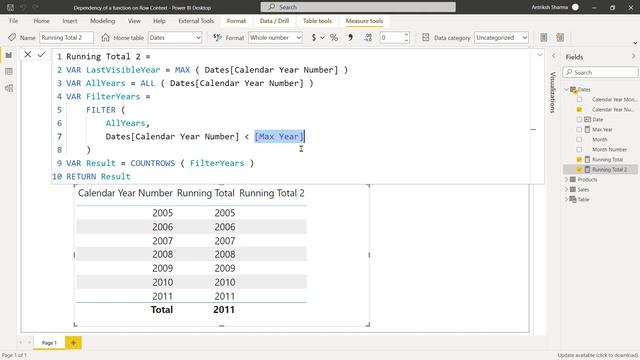The height and width of the screenshot is (360, 640).
Task: Click the measure Name input field
Action: (67, 38)
